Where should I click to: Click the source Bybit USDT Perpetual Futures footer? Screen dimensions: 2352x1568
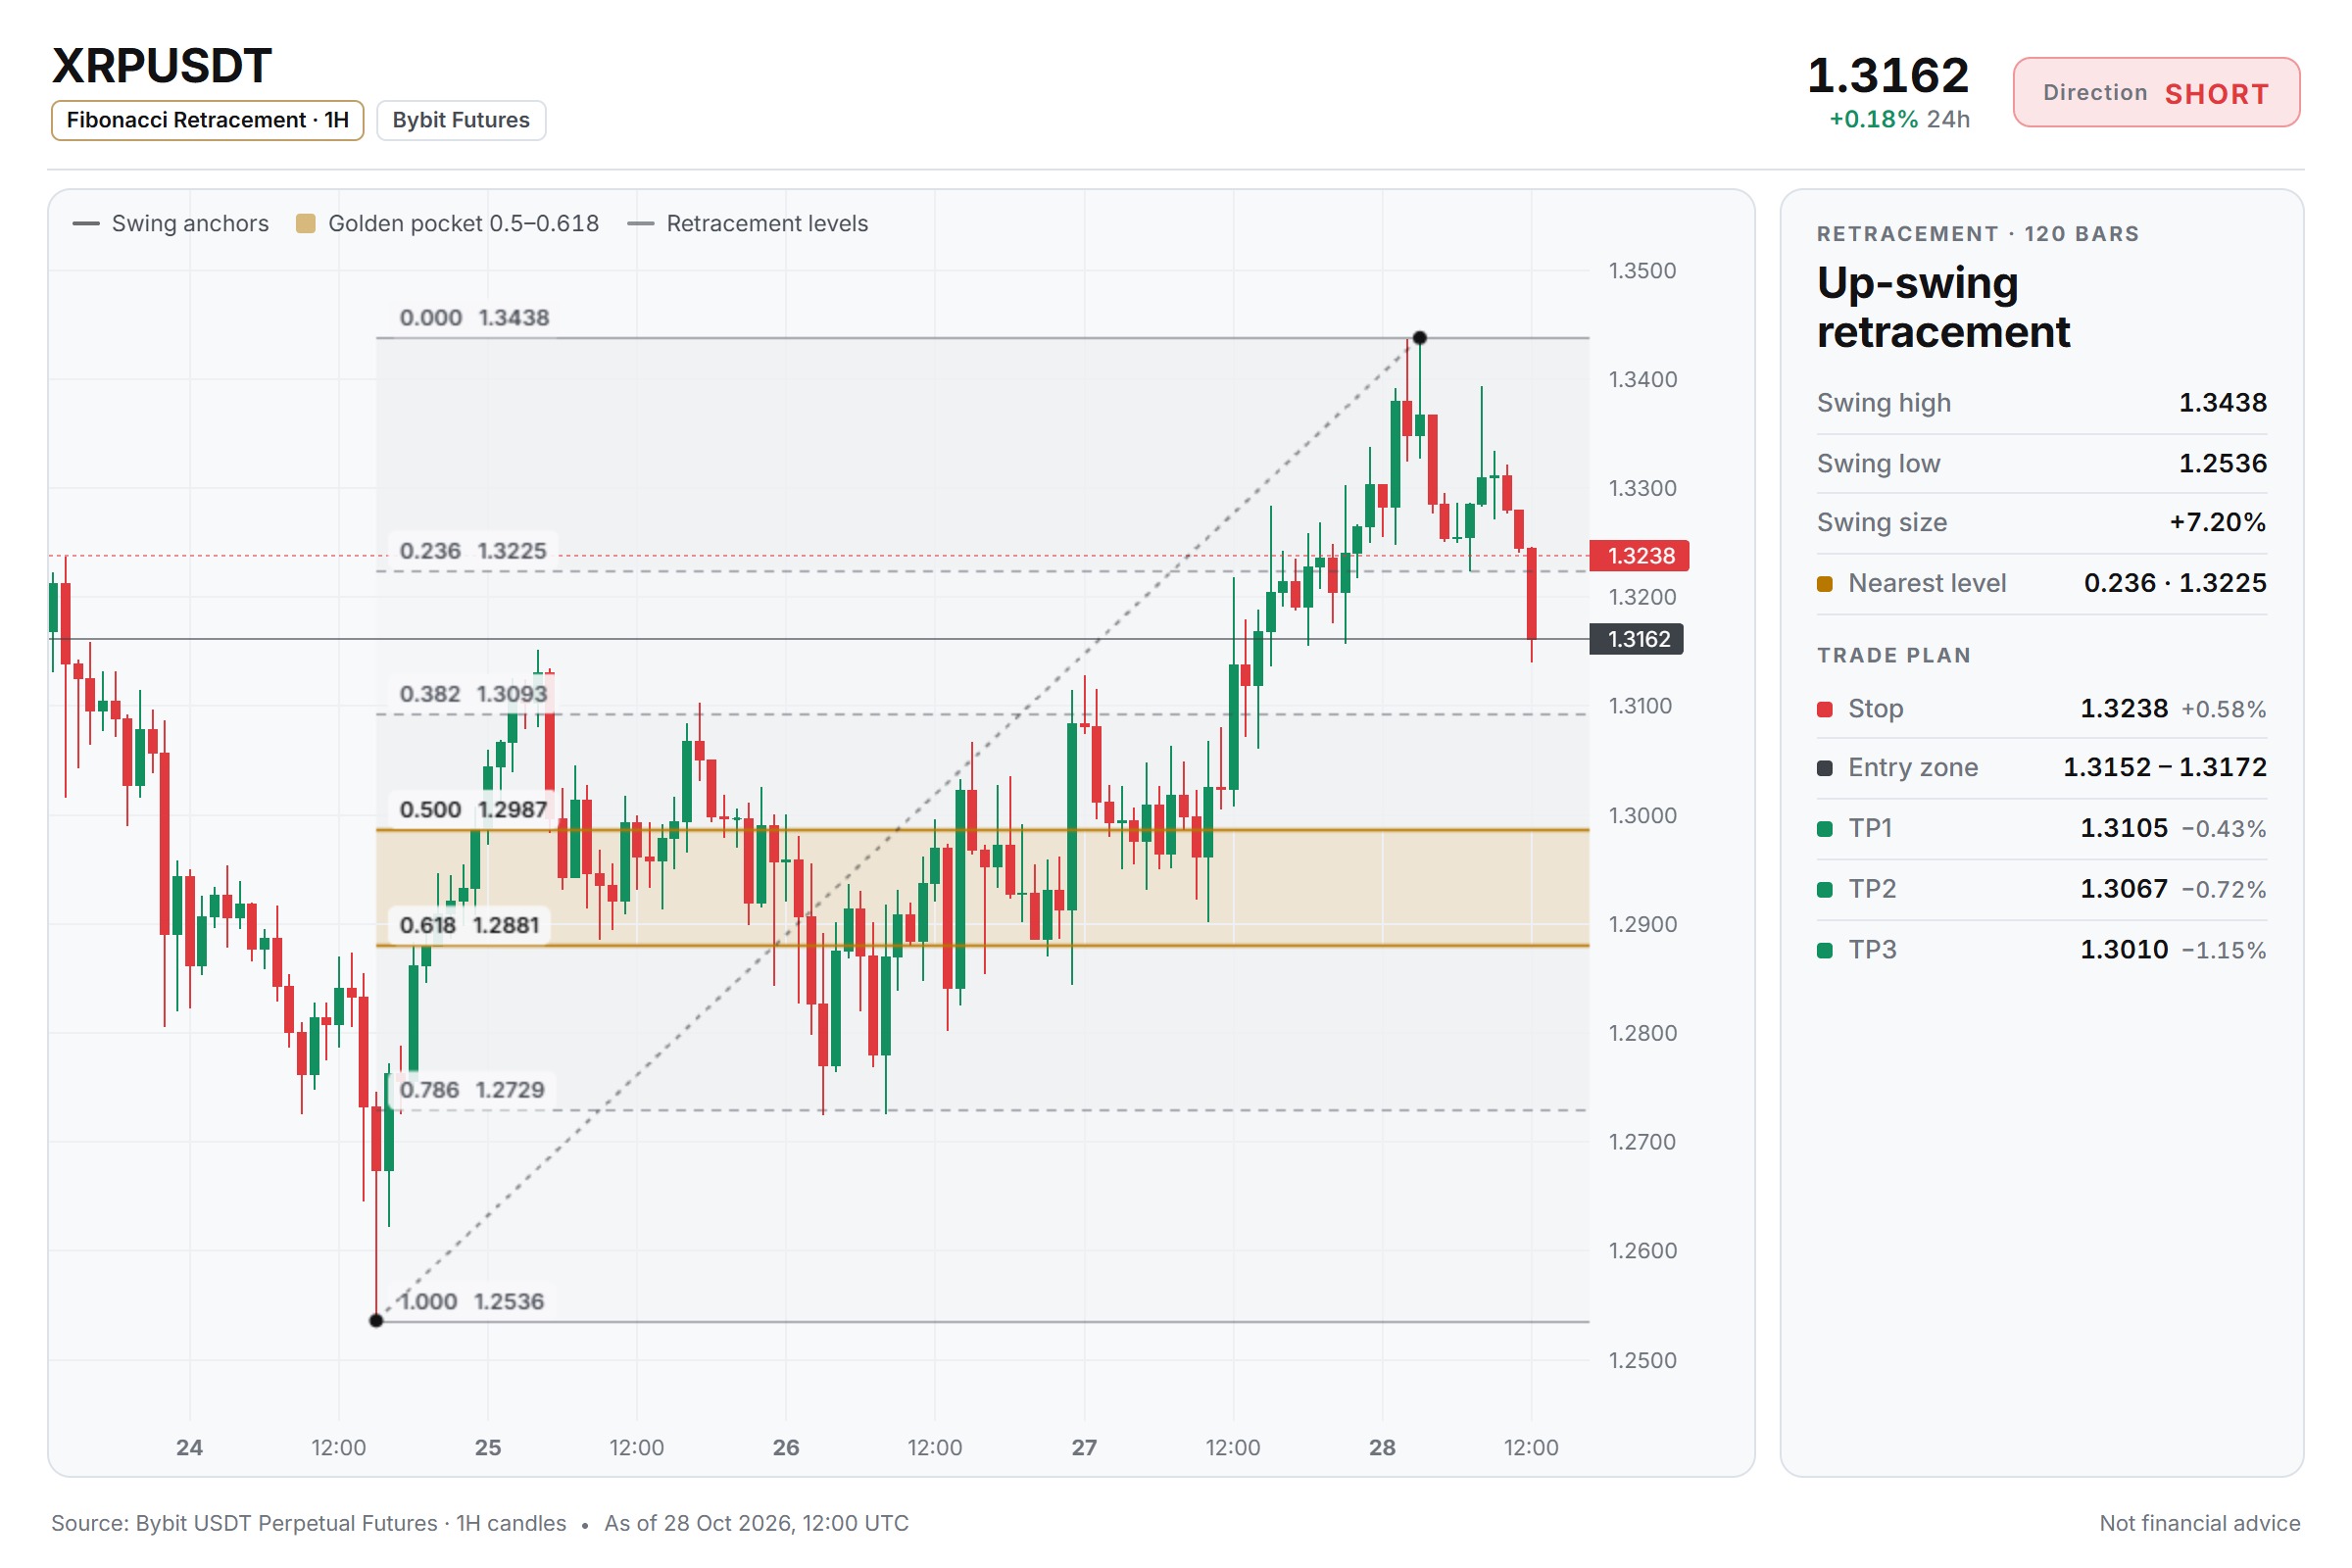(309, 1523)
